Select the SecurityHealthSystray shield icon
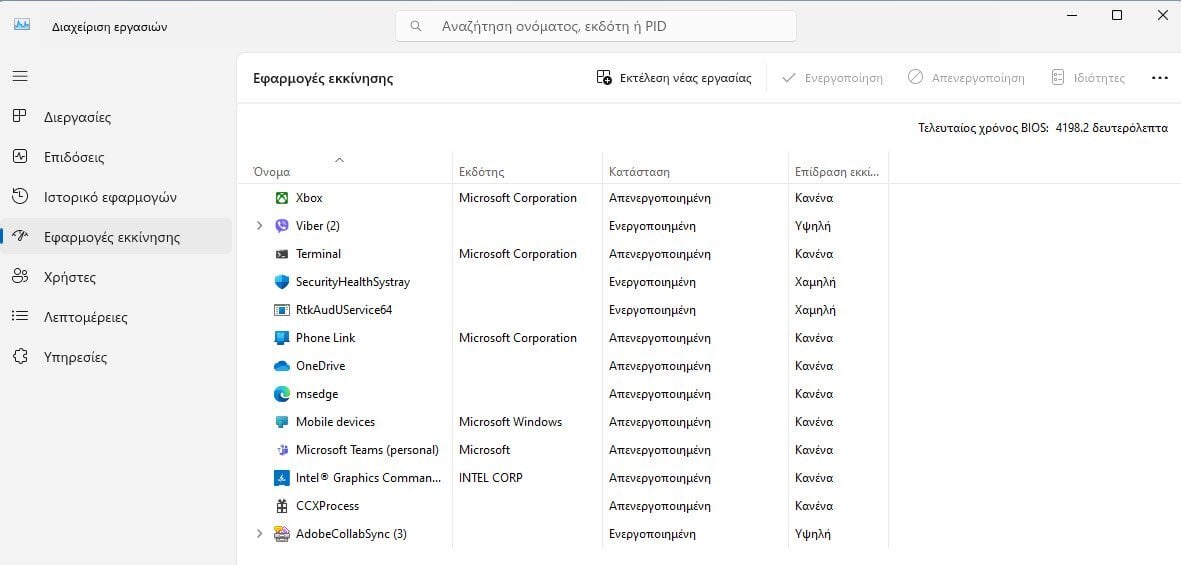The width and height of the screenshot is (1181, 565). pos(282,282)
